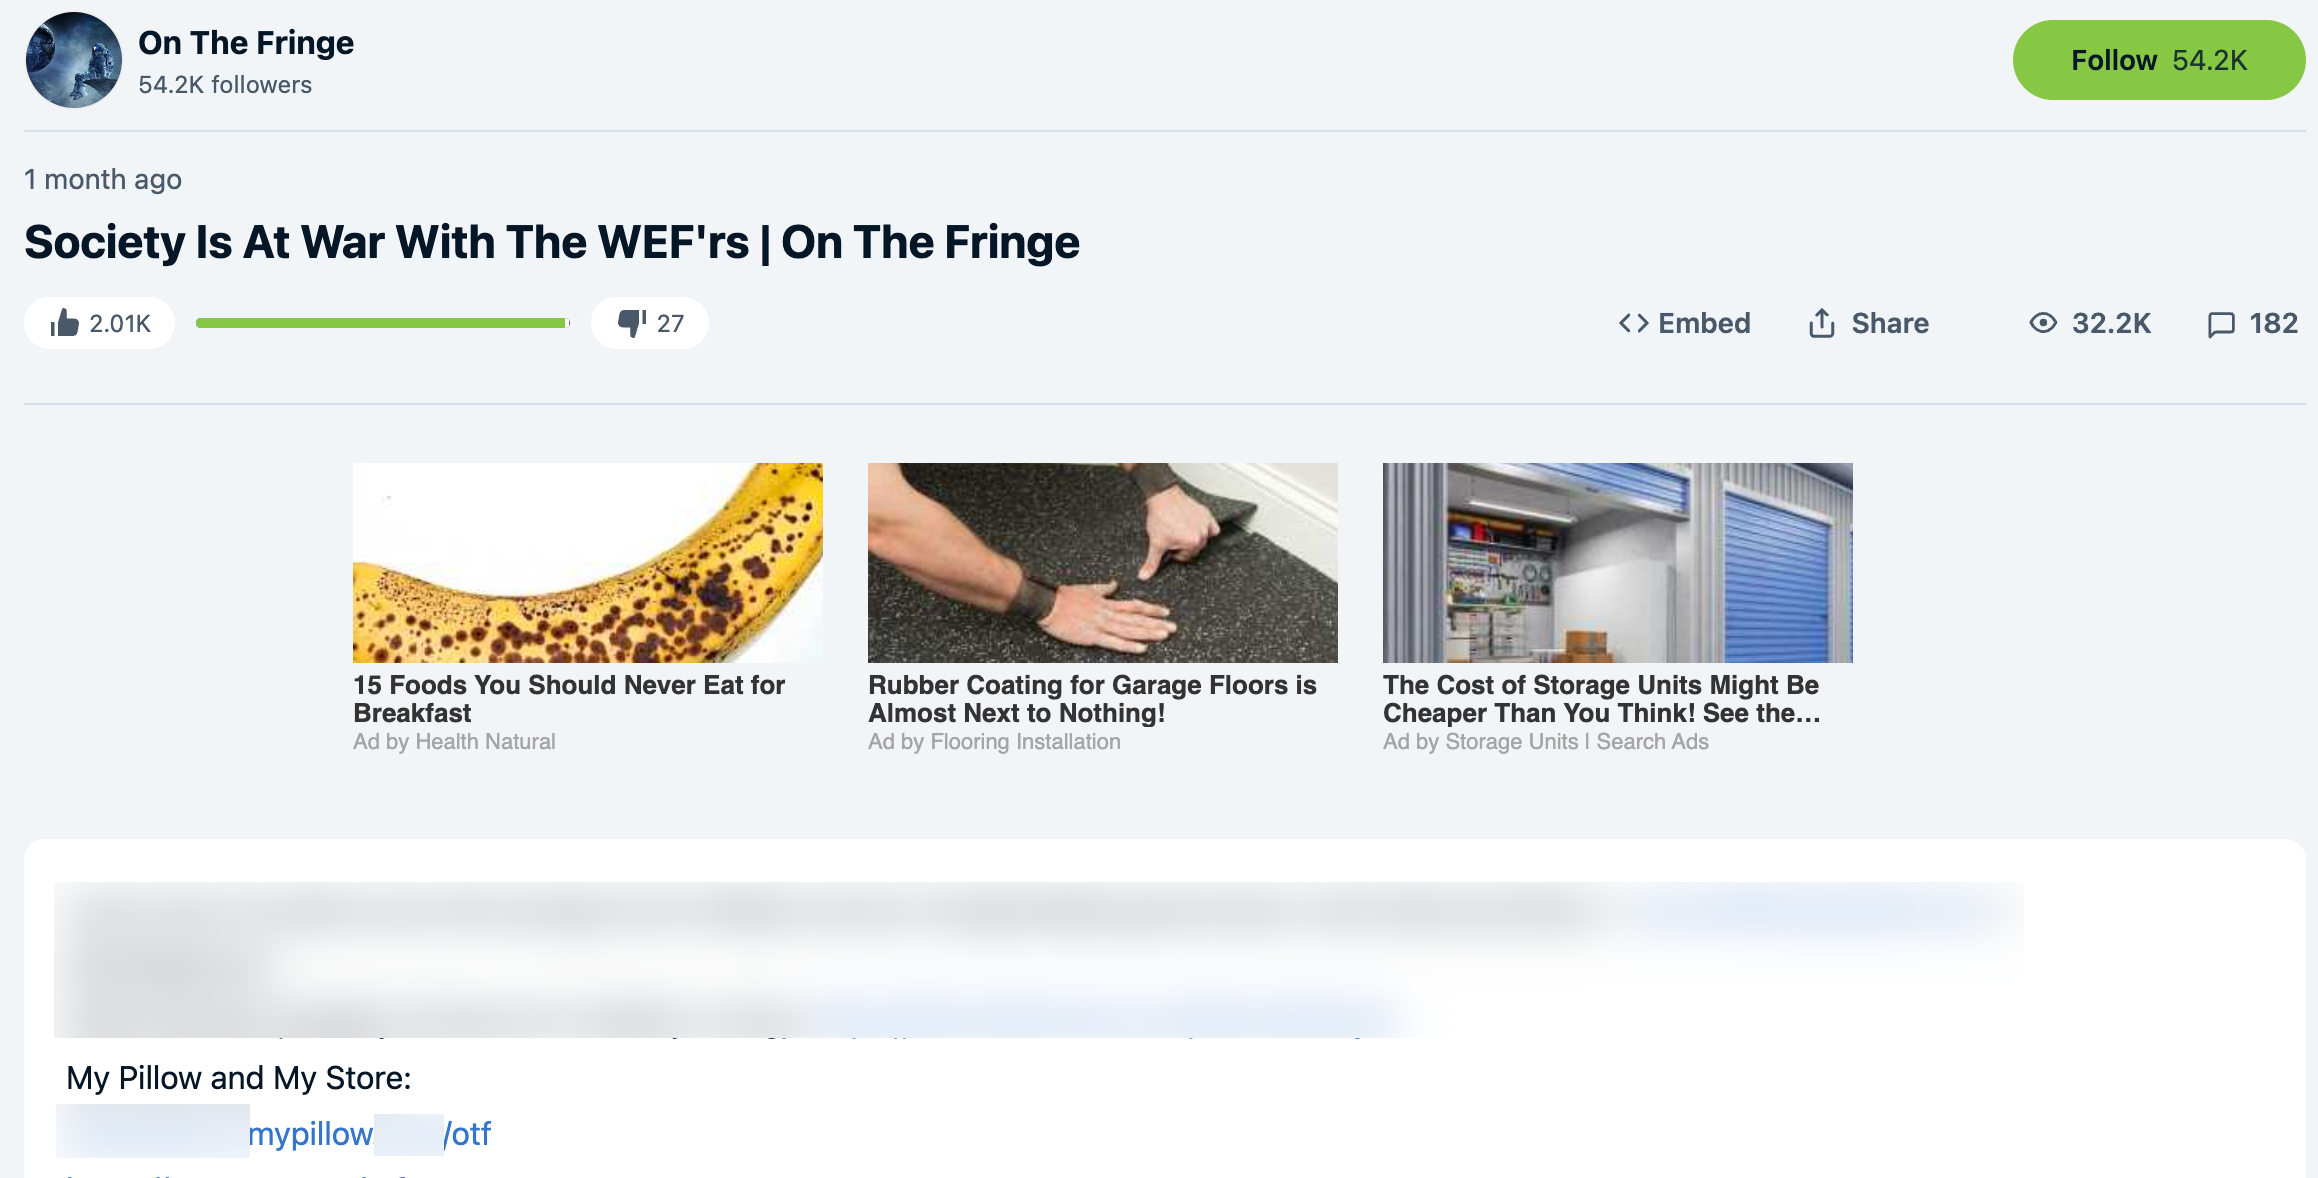Click 'Ad by Health Natural' label
This screenshot has width=2318, height=1178.
pos(454,742)
